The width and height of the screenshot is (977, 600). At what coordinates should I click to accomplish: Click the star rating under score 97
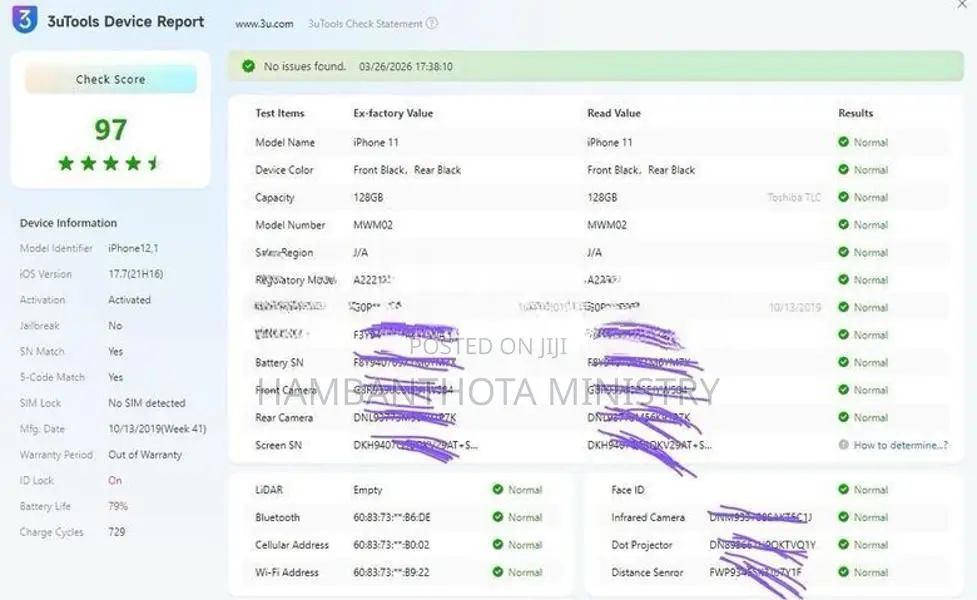110,163
